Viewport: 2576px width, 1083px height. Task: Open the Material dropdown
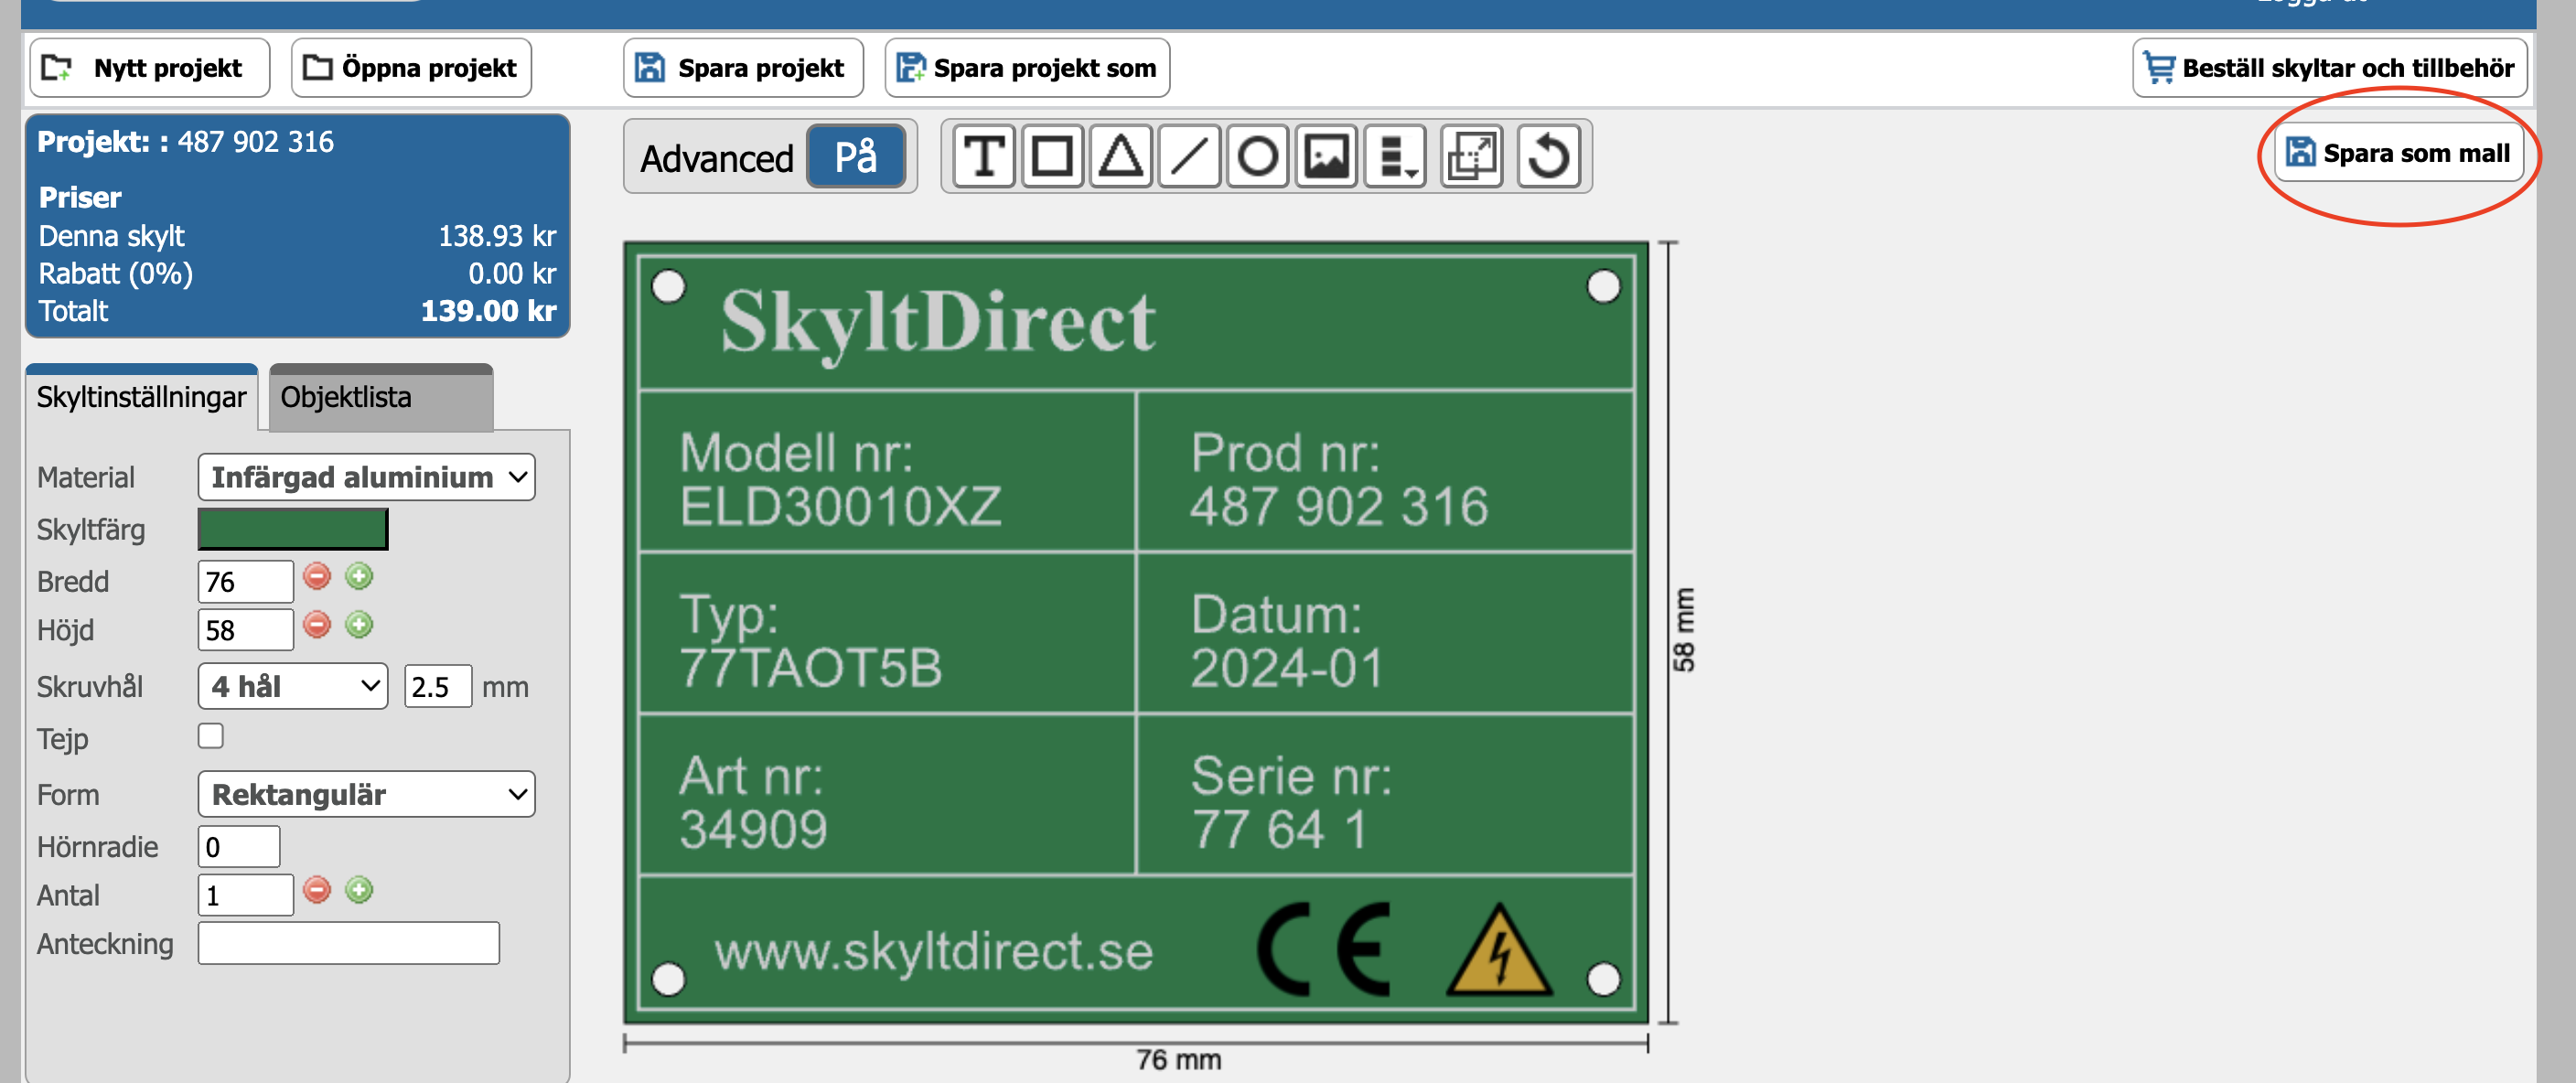pos(367,477)
